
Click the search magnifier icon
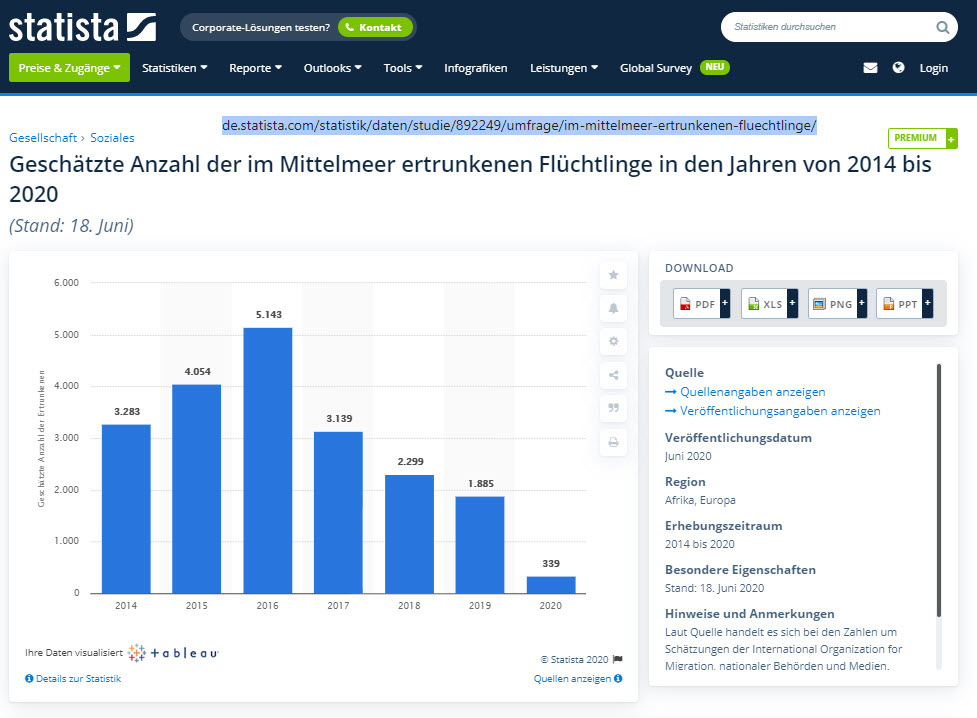click(x=942, y=27)
